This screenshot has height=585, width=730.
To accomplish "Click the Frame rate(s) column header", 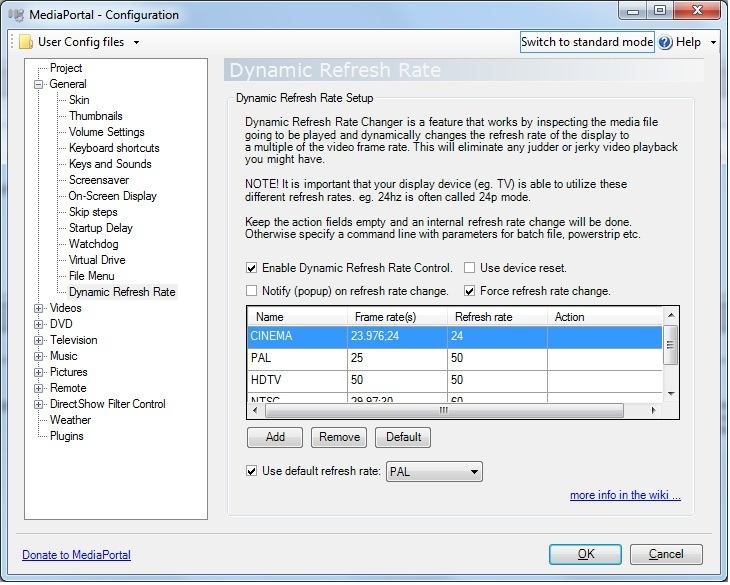I will pyautogui.click(x=398, y=317).
